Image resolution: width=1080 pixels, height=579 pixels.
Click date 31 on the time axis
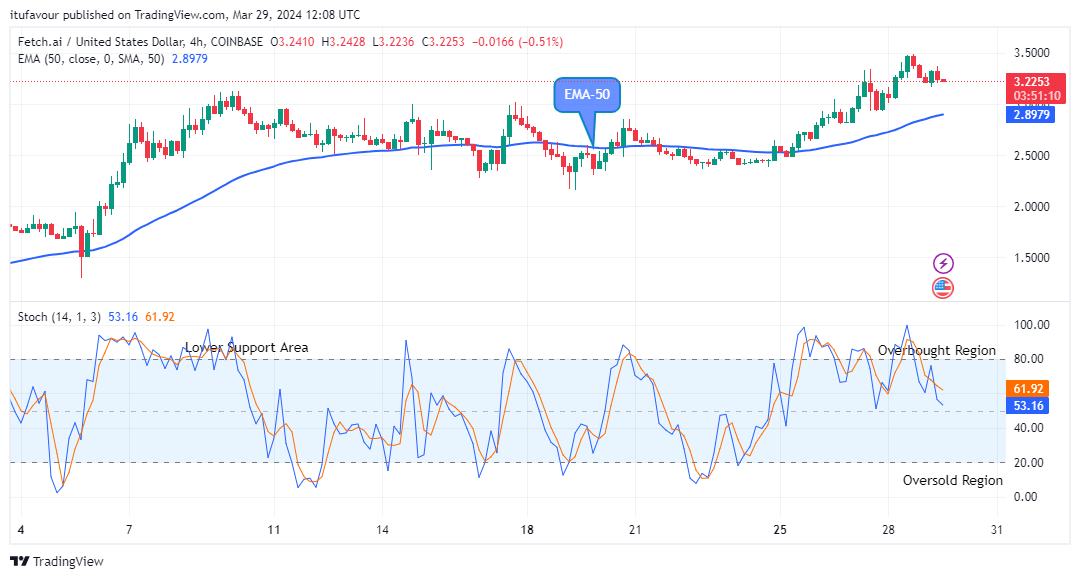pos(997,529)
